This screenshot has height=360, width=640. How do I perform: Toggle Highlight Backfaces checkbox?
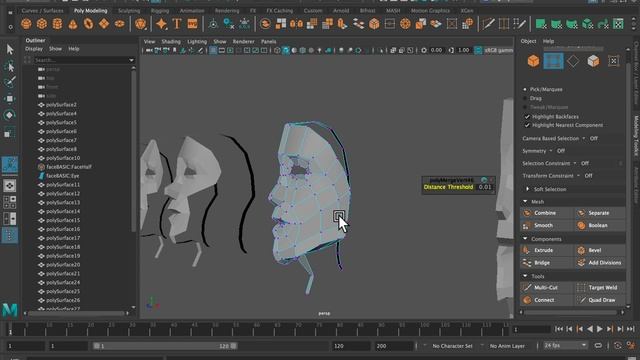[527, 117]
